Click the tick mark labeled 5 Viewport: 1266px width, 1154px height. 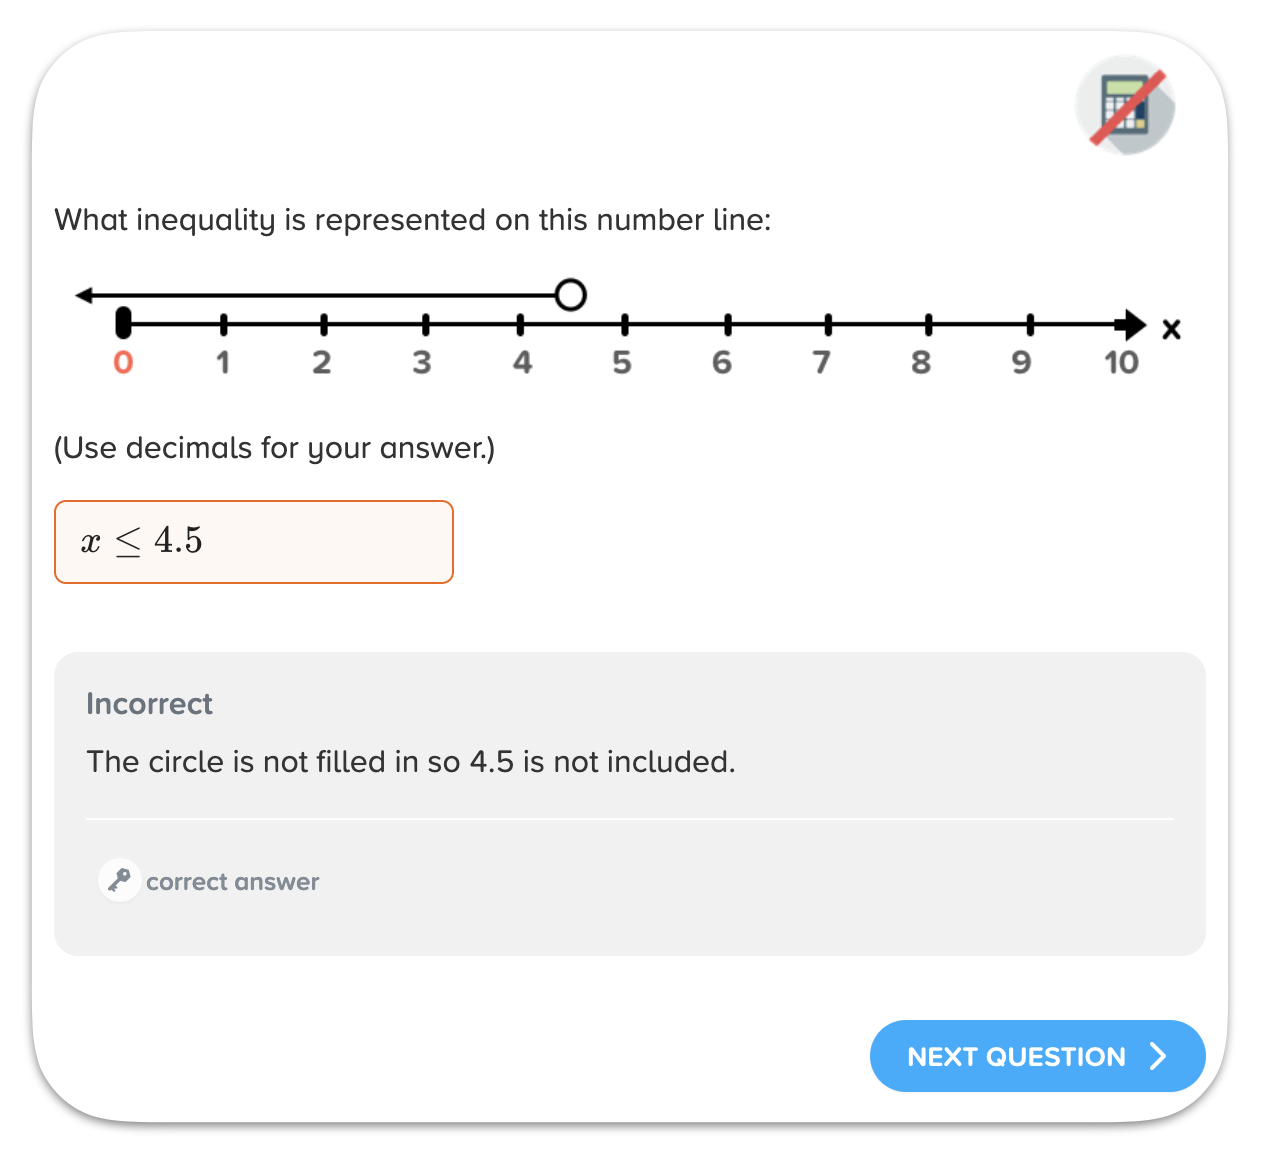(x=624, y=325)
